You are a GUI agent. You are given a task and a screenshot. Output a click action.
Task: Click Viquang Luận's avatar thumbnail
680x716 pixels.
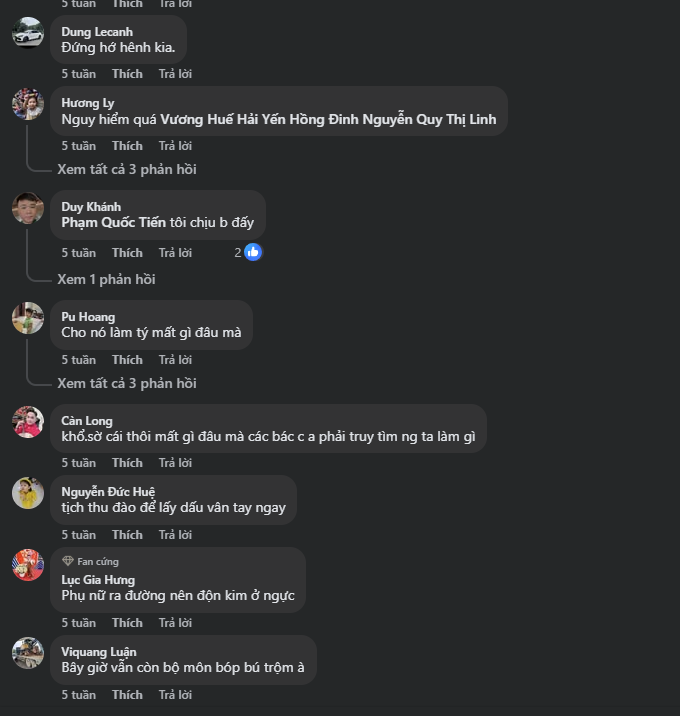[28, 653]
